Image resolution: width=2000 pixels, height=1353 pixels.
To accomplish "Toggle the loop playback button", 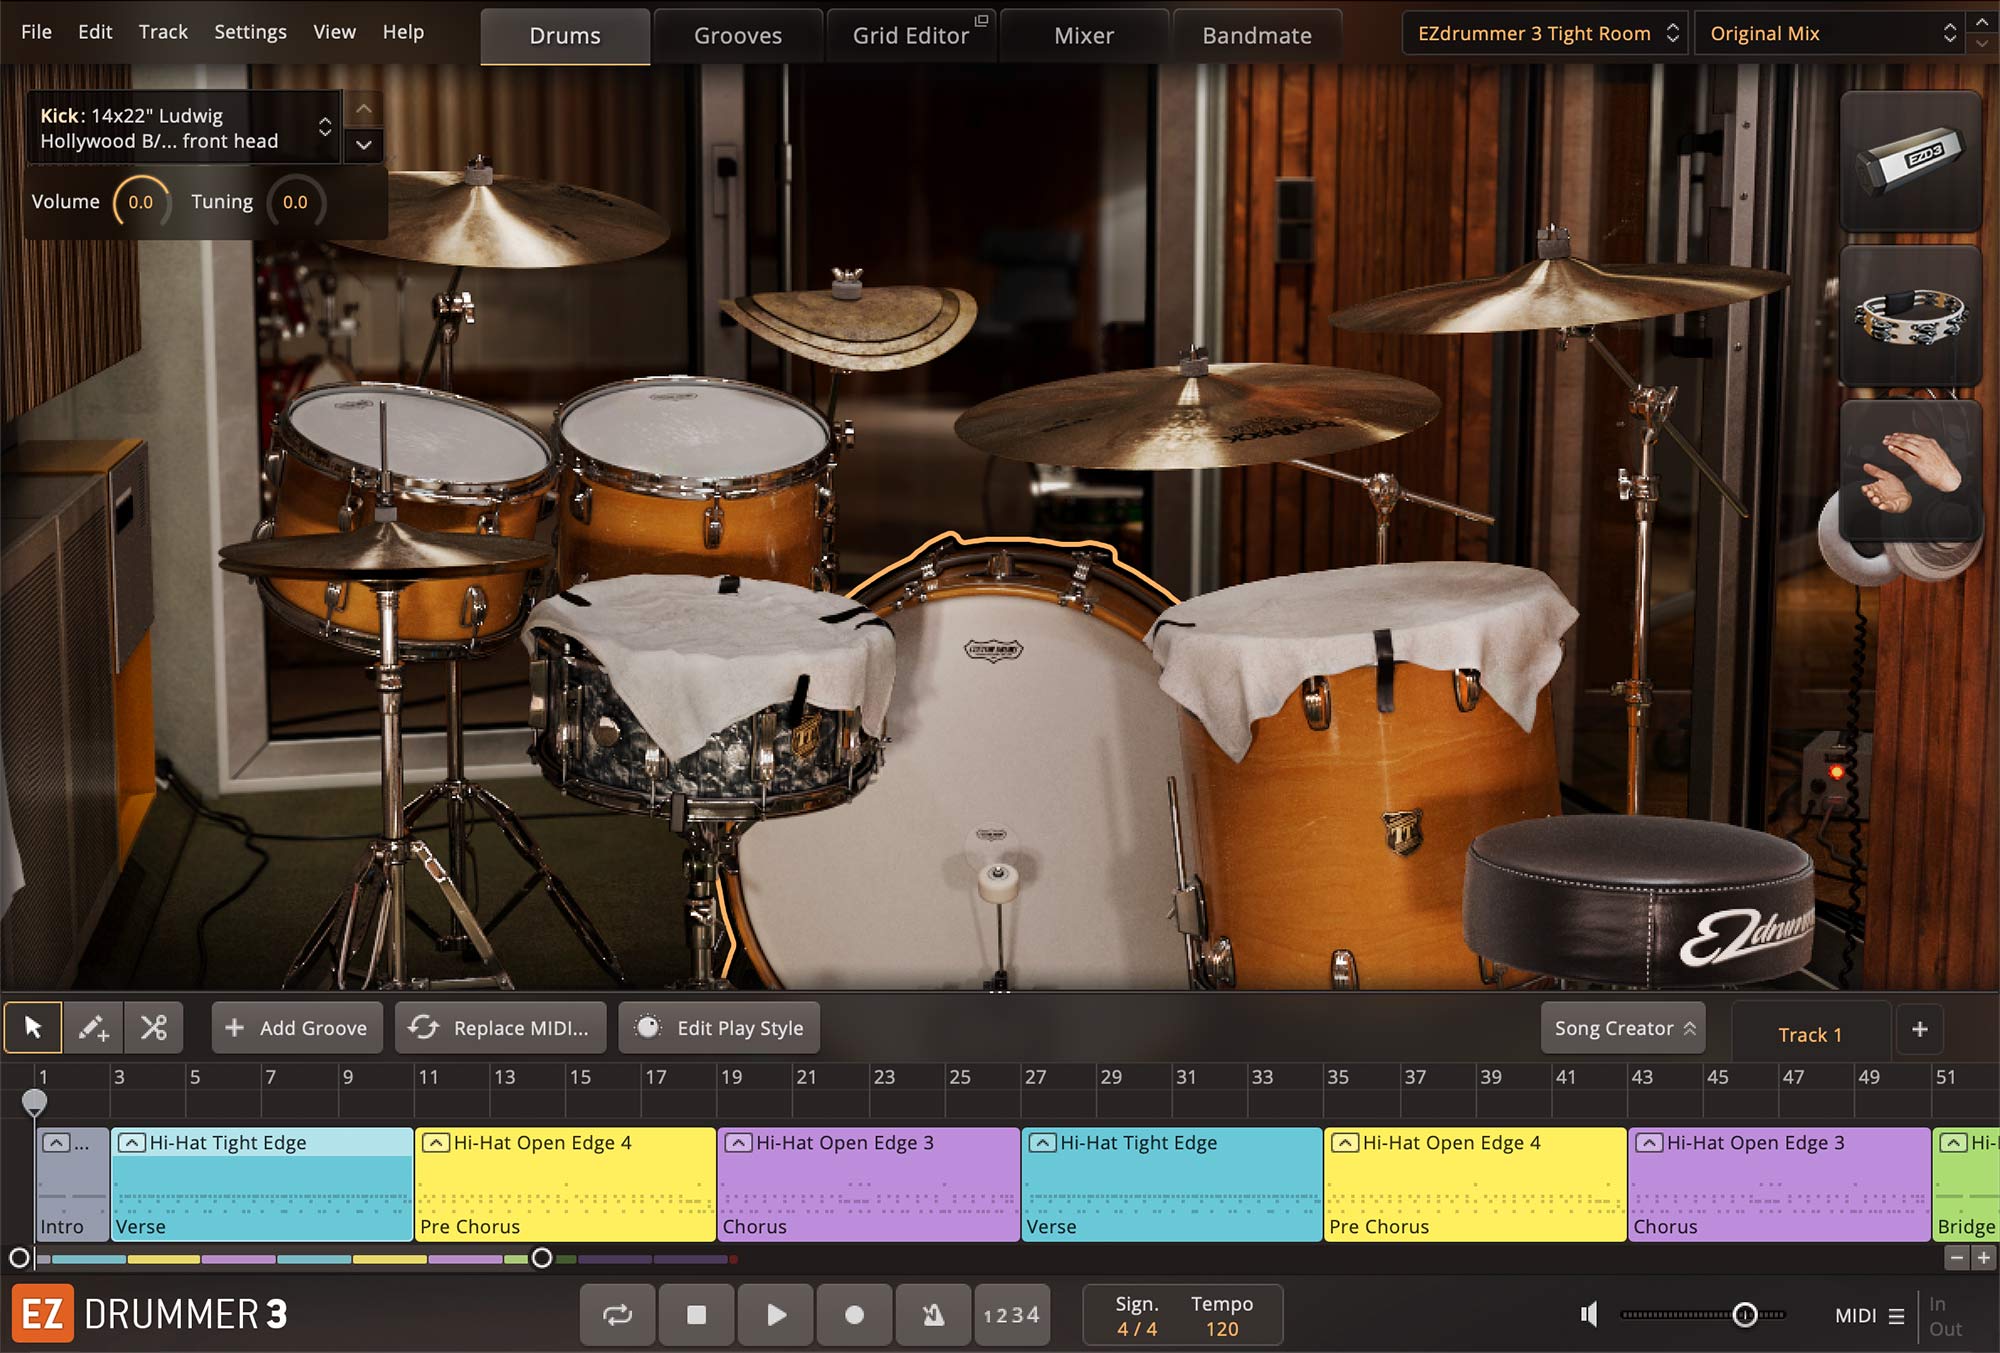I will (617, 1314).
